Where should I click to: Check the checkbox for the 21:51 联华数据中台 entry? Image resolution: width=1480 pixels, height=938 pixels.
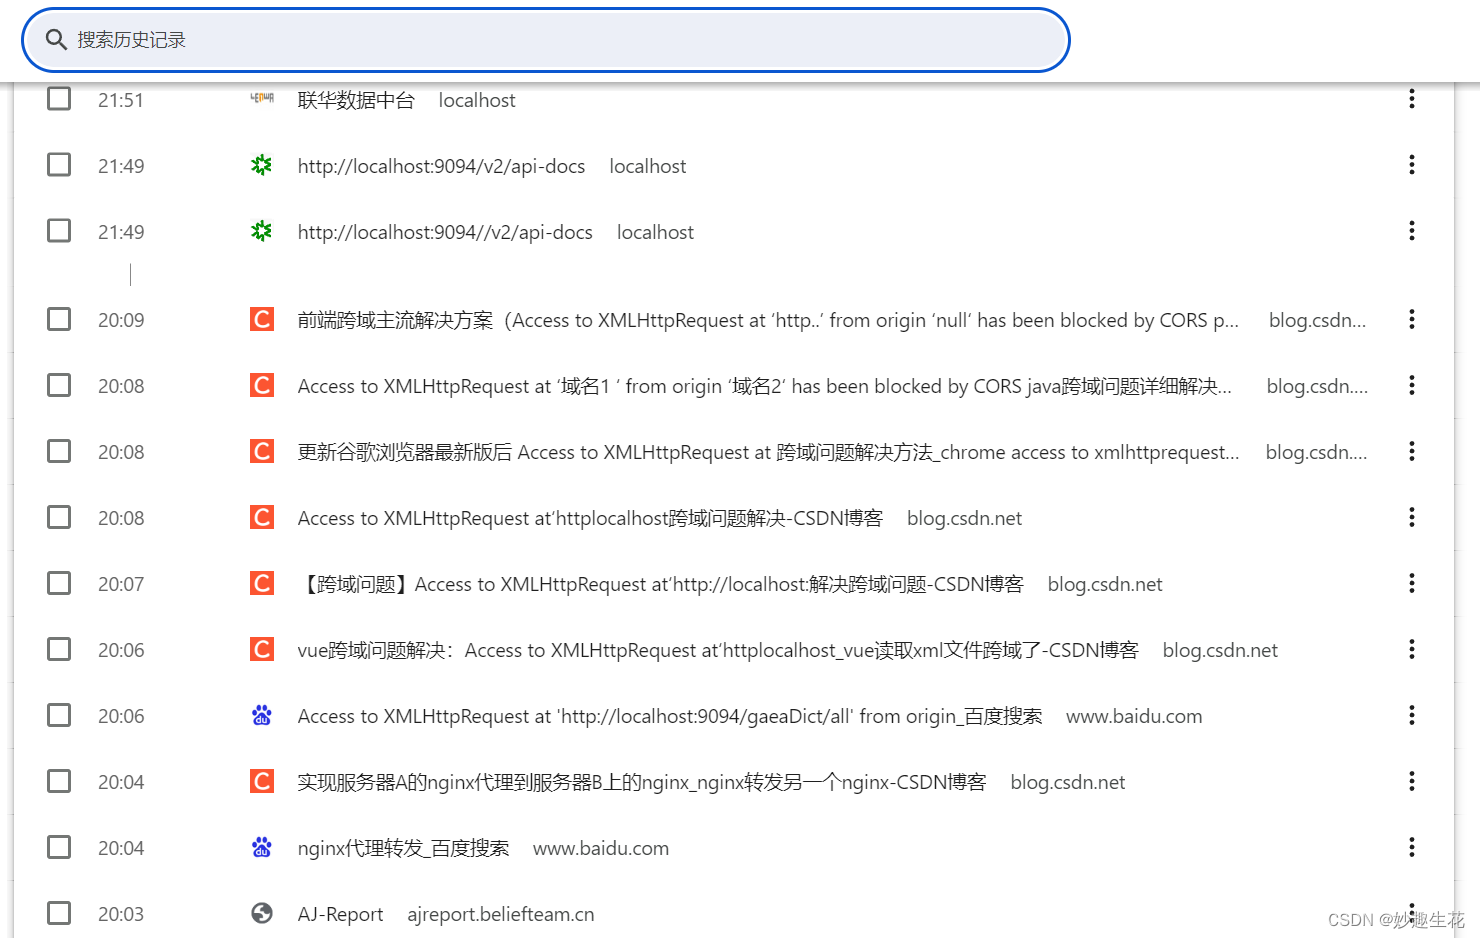tap(58, 98)
